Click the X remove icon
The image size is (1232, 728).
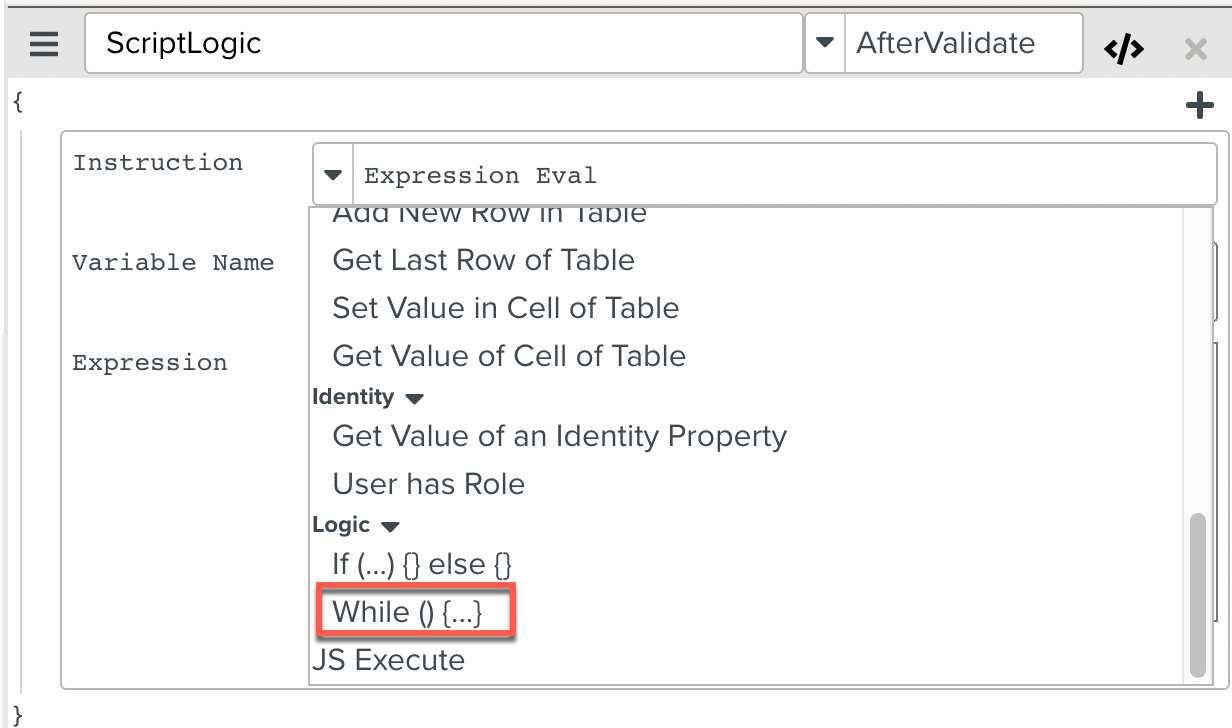(1195, 48)
